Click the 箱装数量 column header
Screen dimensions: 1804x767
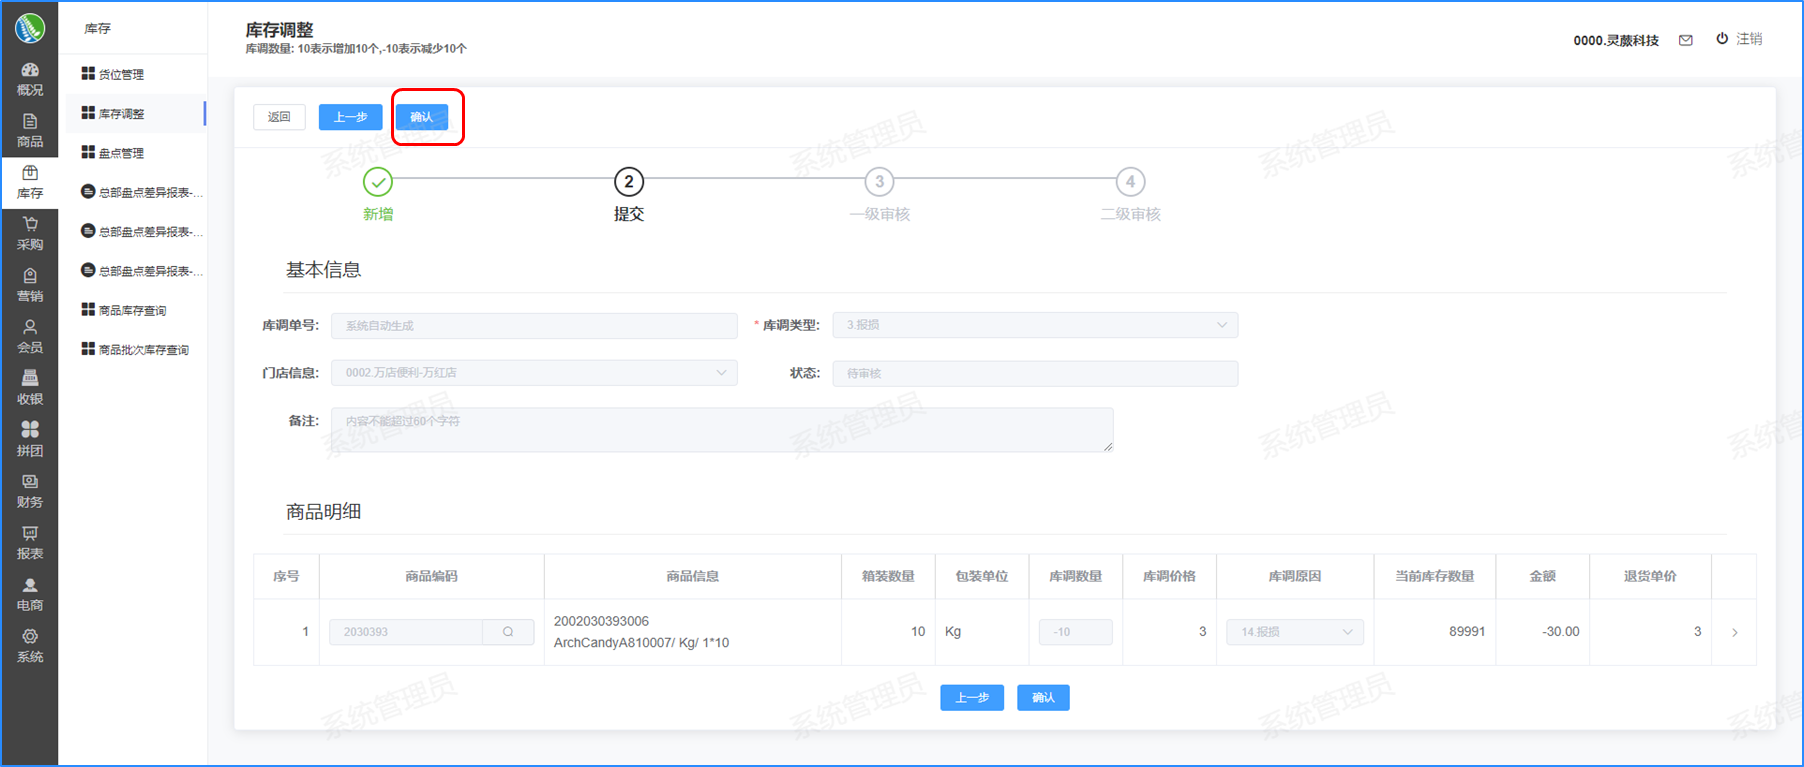(x=888, y=576)
